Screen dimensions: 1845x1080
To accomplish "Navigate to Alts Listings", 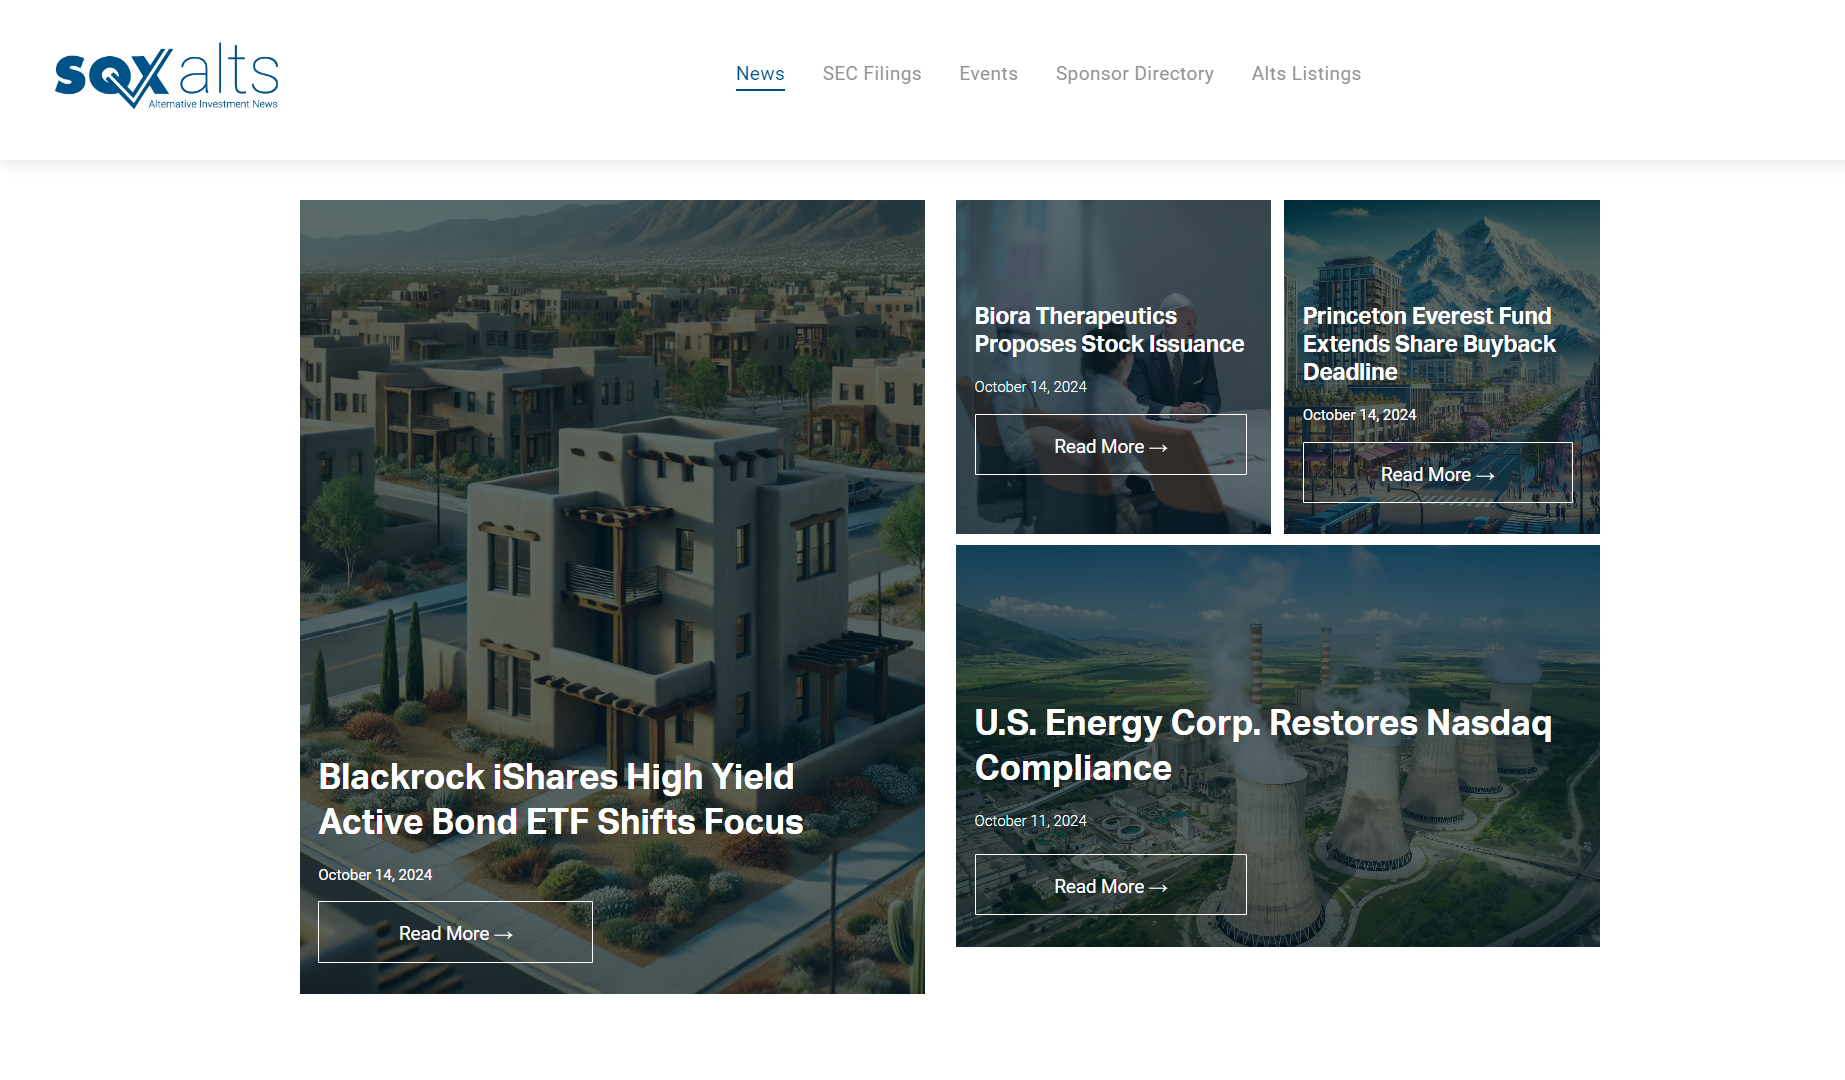I will click(x=1306, y=74).
